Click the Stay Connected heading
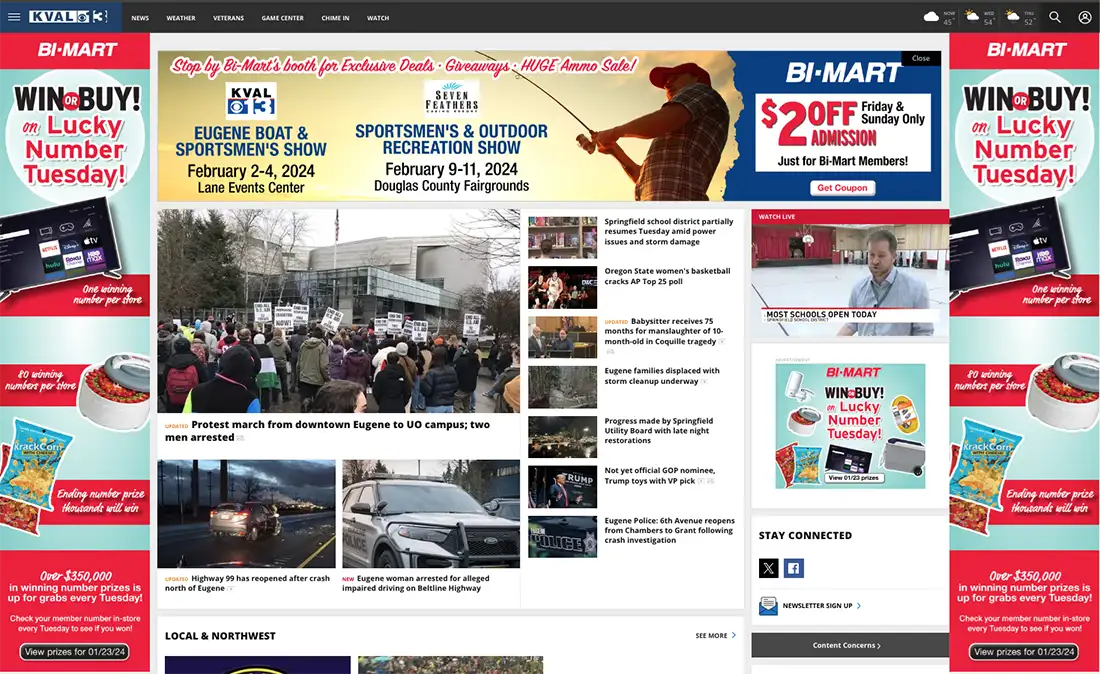This screenshot has height=674, width=1100. [805, 535]
